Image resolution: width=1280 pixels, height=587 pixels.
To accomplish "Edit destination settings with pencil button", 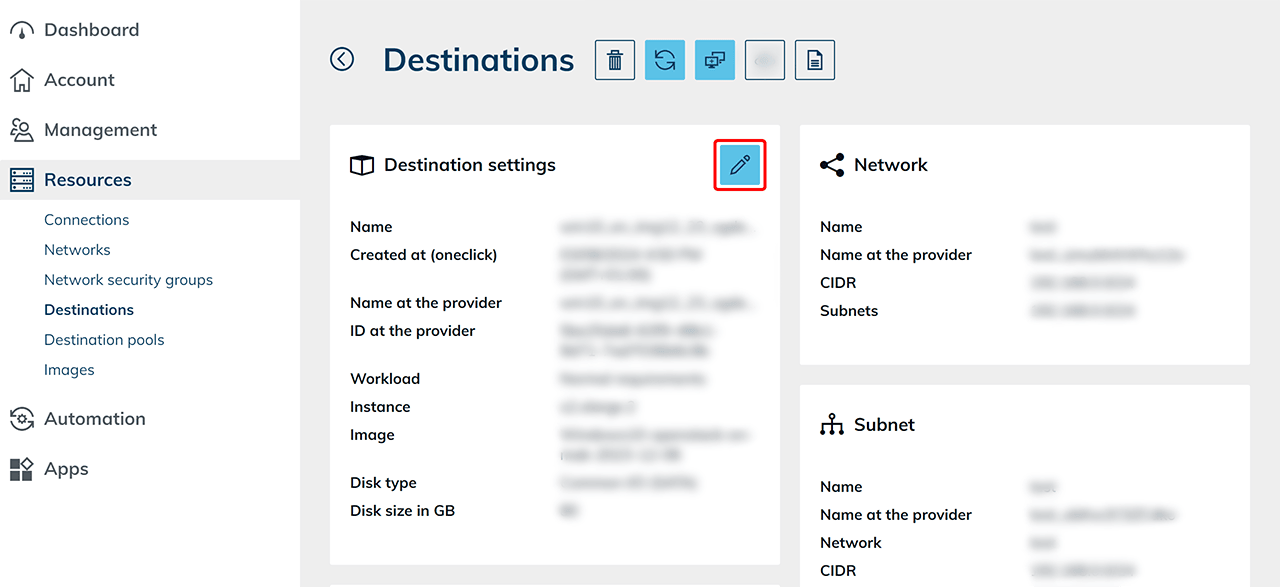I will (x=740, y=165).
